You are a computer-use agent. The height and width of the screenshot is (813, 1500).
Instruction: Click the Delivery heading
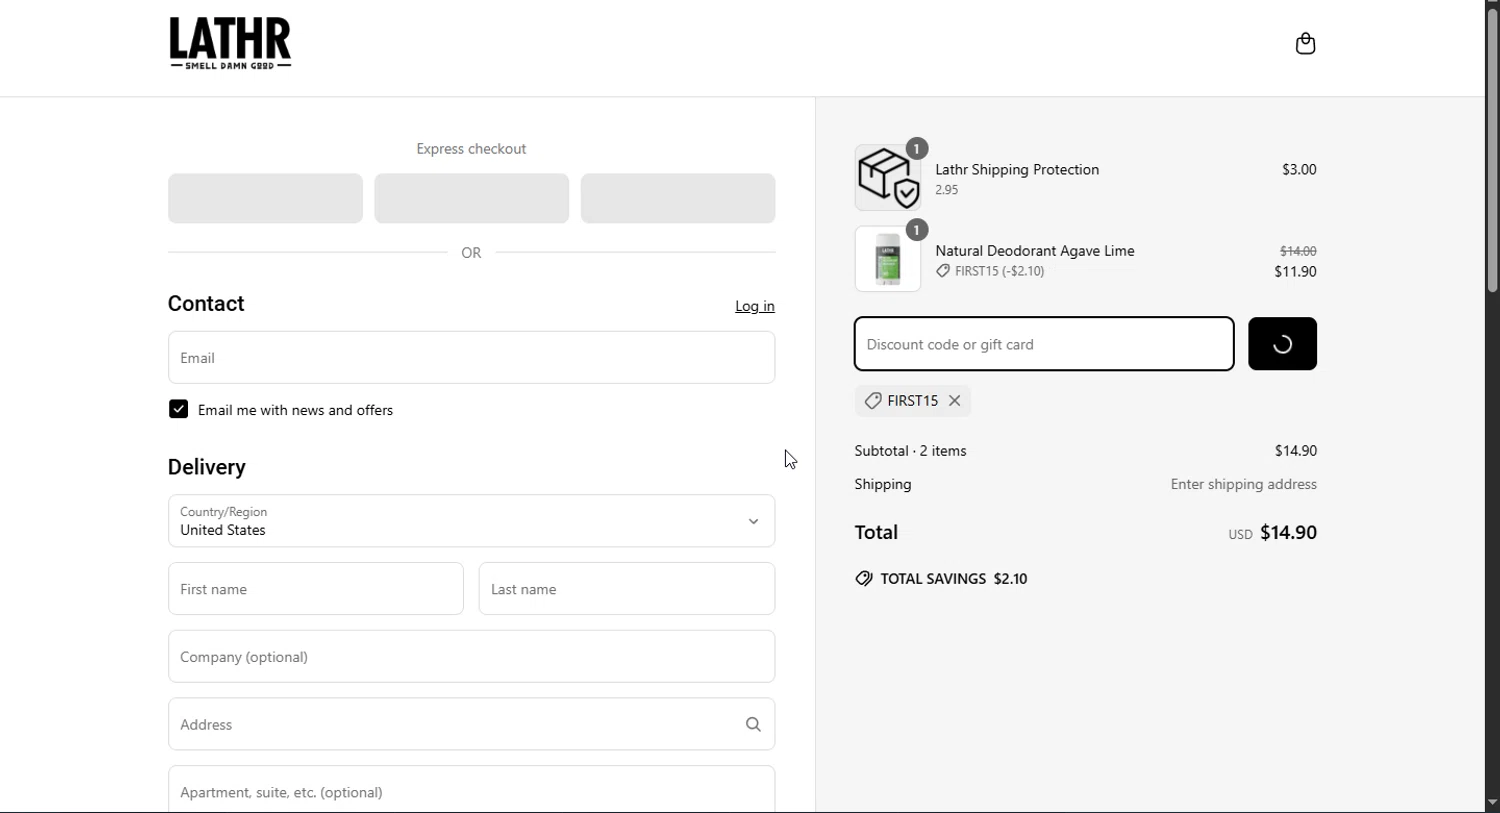[207, 467]
